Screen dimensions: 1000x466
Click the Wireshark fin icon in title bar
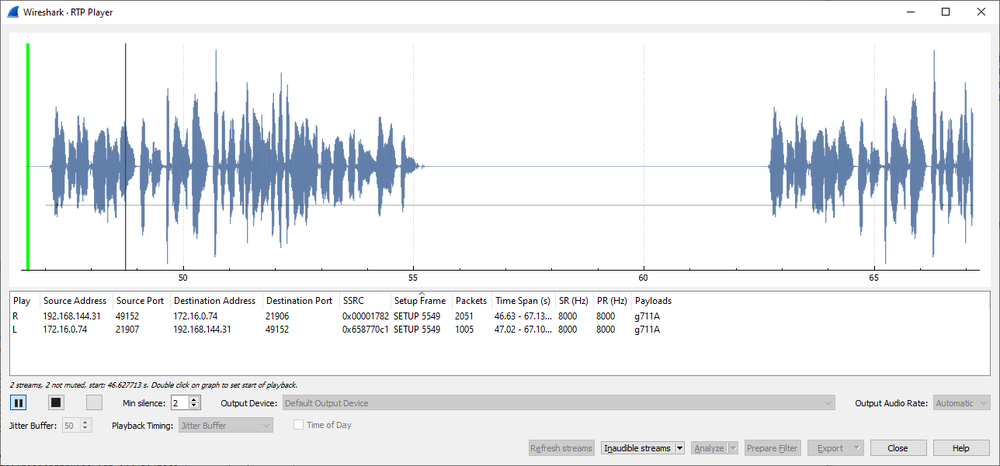pyautogui.click(x=13, y=11)
